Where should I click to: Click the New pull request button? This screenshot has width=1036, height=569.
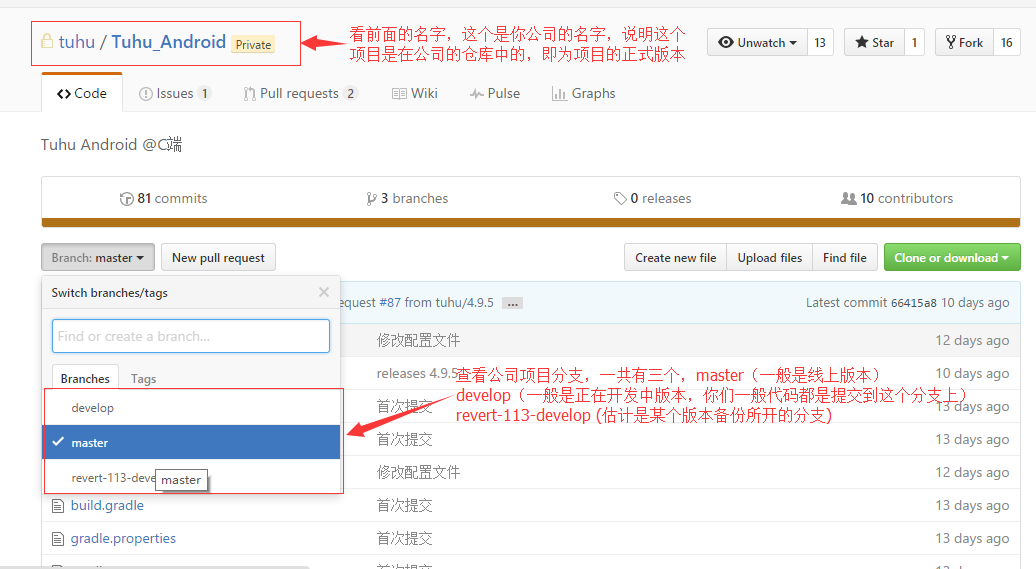tap(218, 257)
